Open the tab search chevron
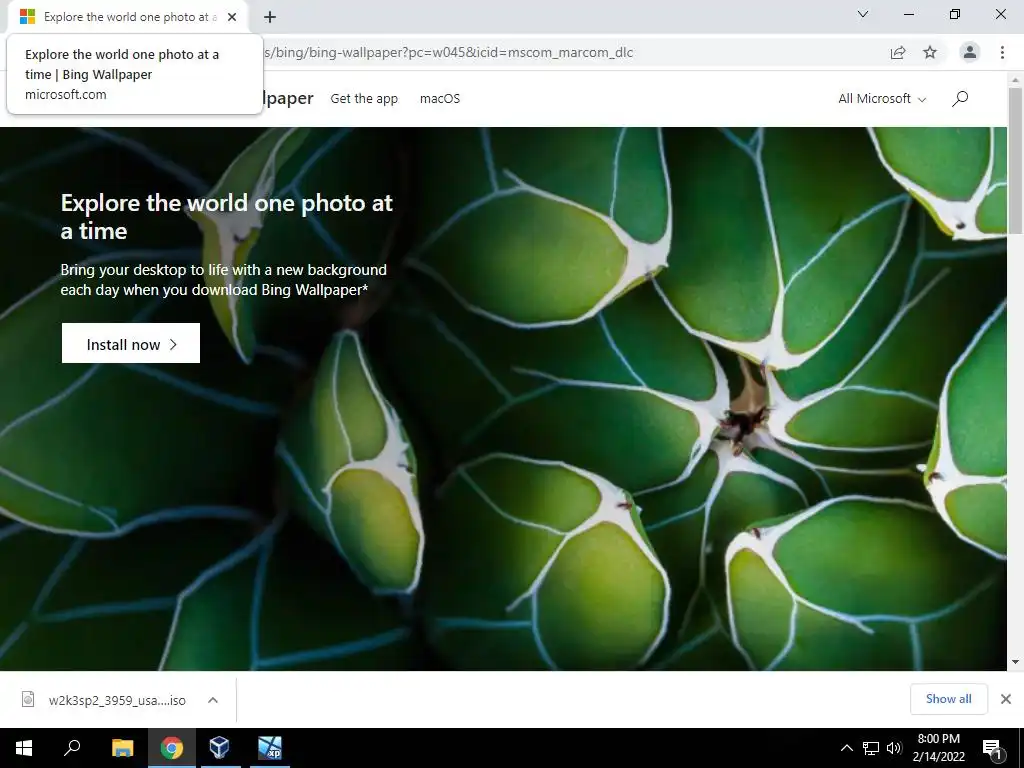 863,14
